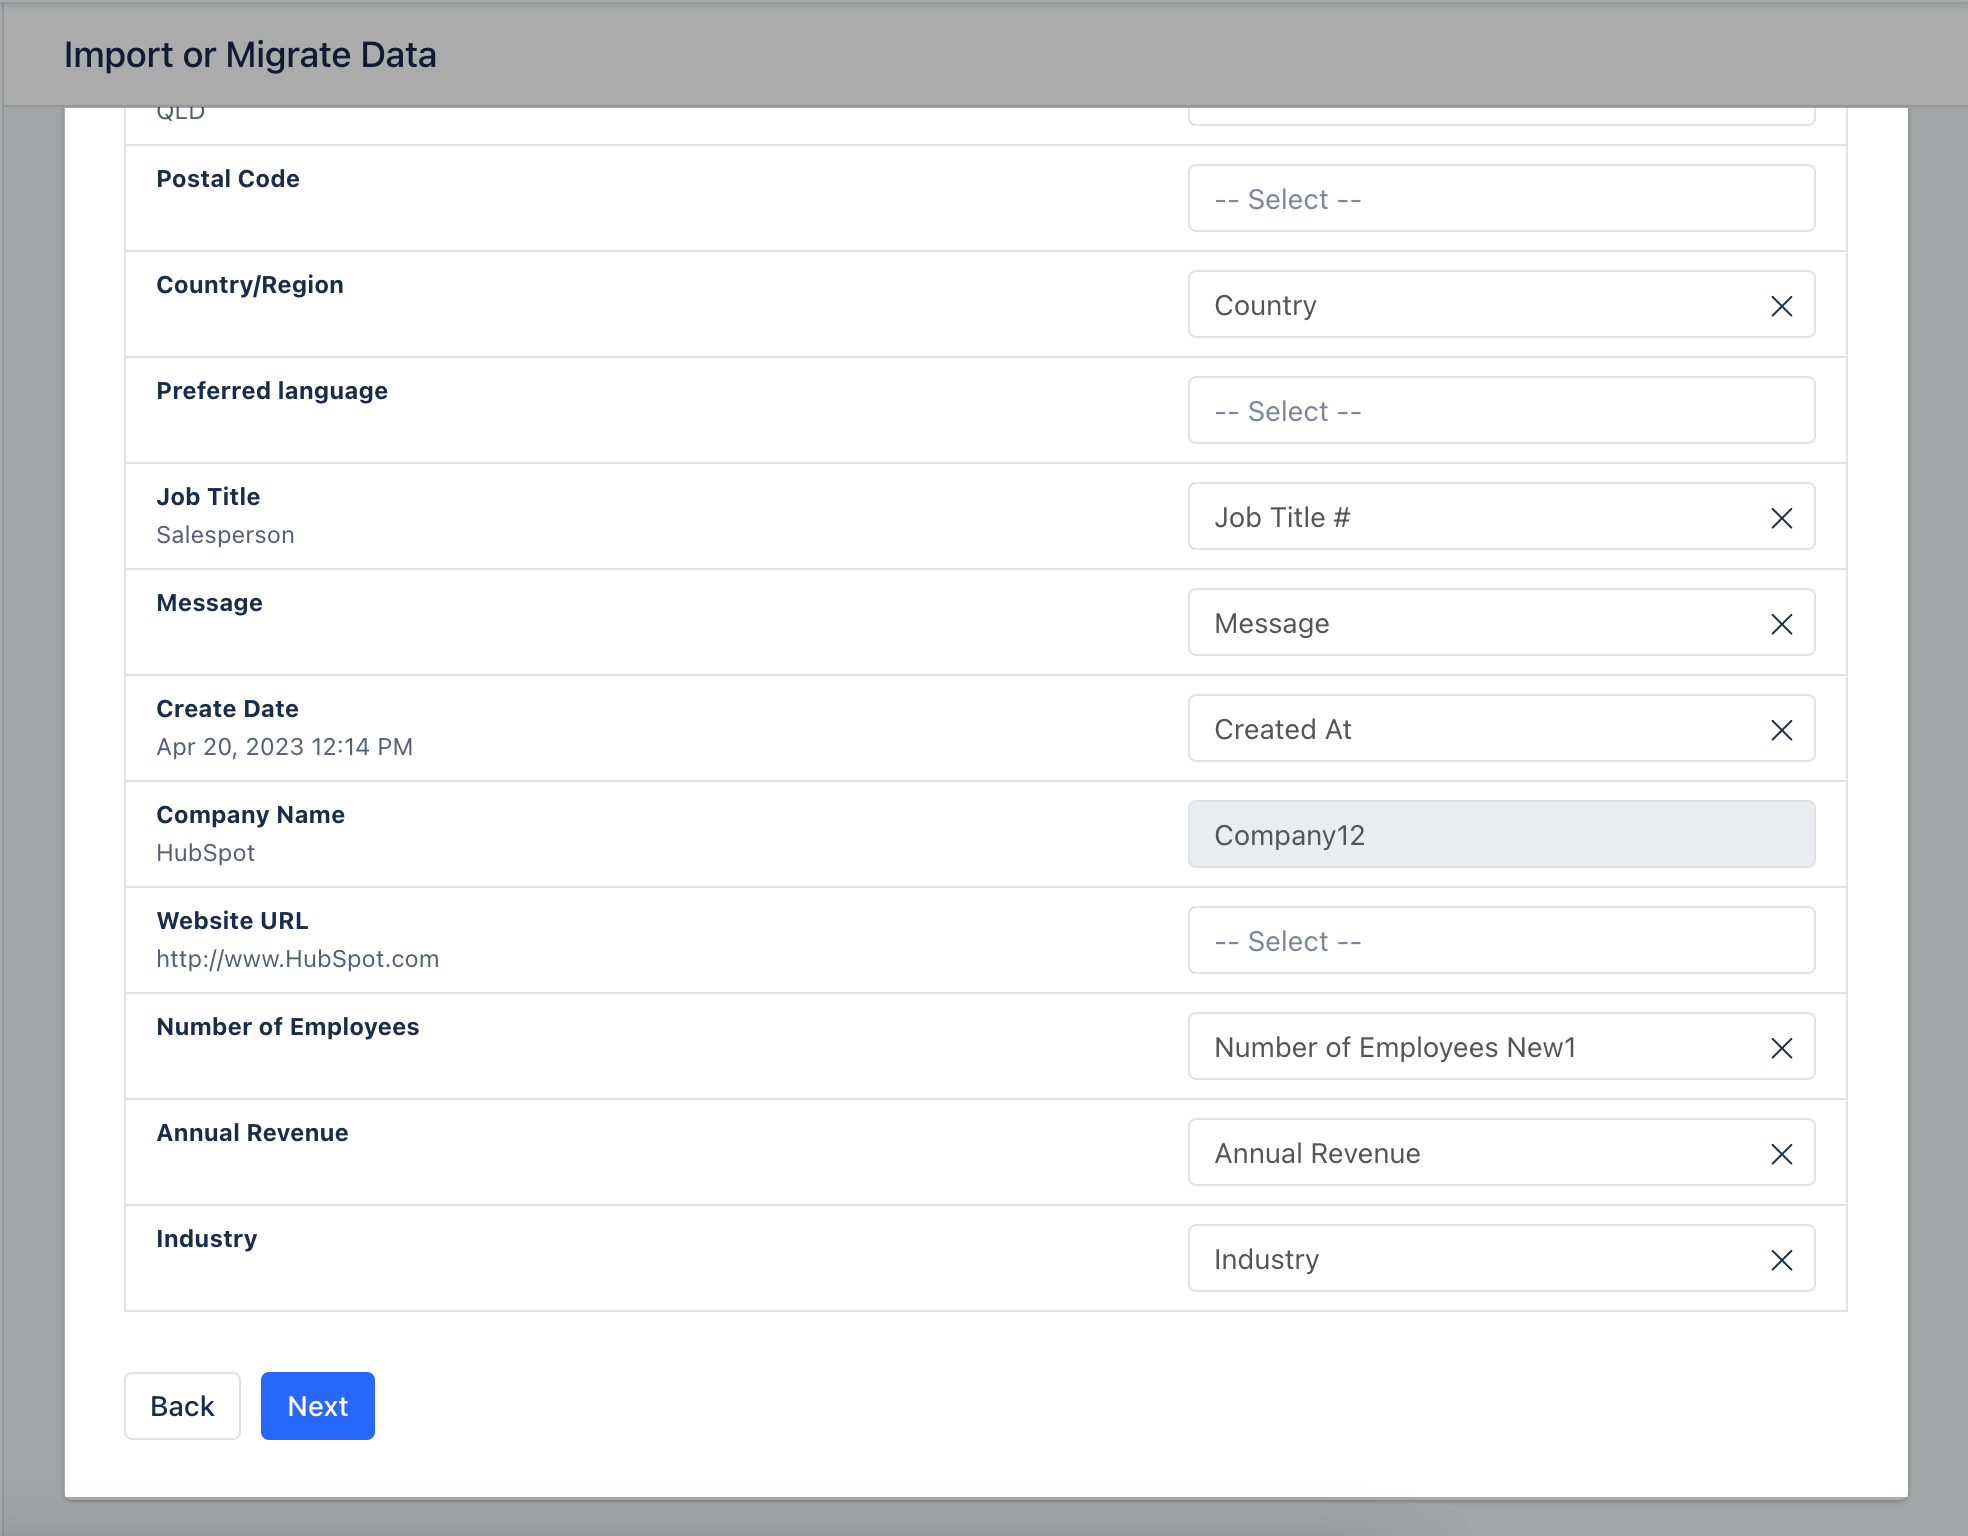The height and width of the screenshot is (1536, 1968).
Task: Click the Next button
Action: [x=317, y=1406]
